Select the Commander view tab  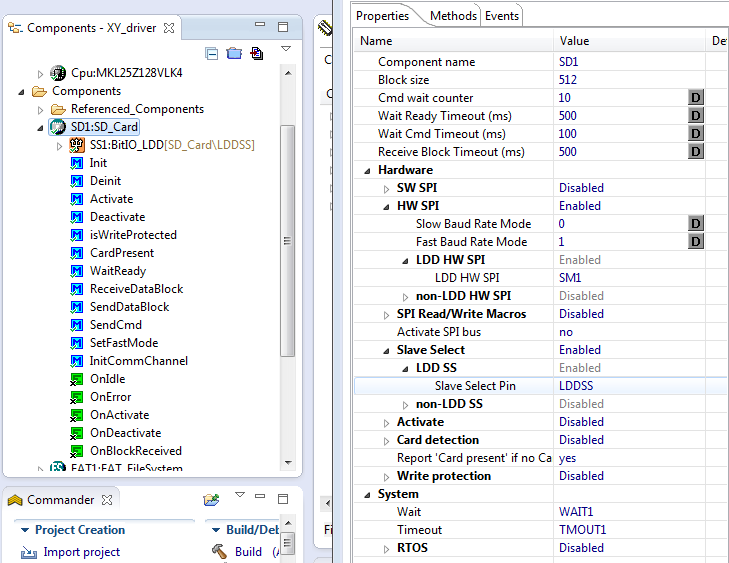[60, 500]
